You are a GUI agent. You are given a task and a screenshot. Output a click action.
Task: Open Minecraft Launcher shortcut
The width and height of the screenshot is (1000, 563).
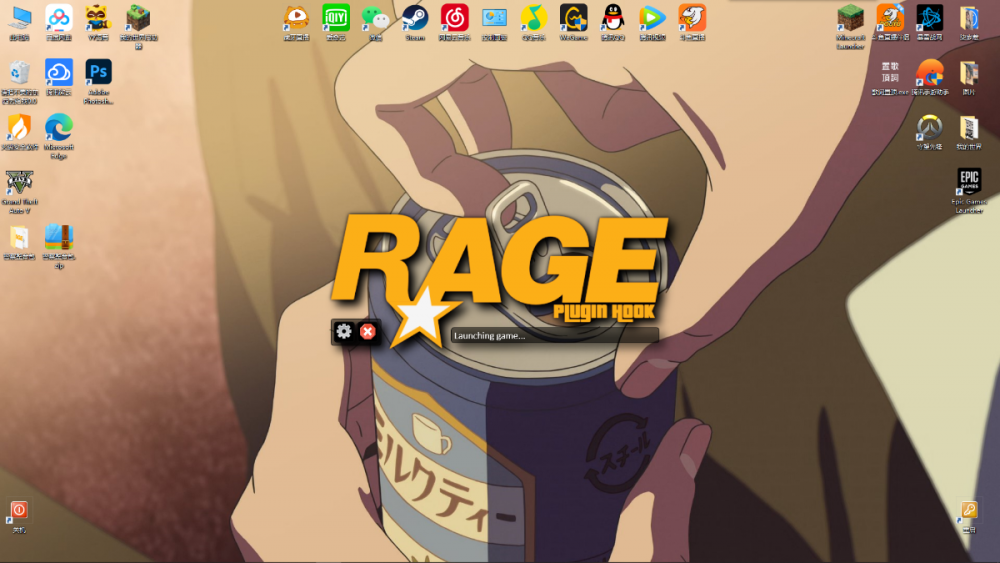(x=850, y=18)
